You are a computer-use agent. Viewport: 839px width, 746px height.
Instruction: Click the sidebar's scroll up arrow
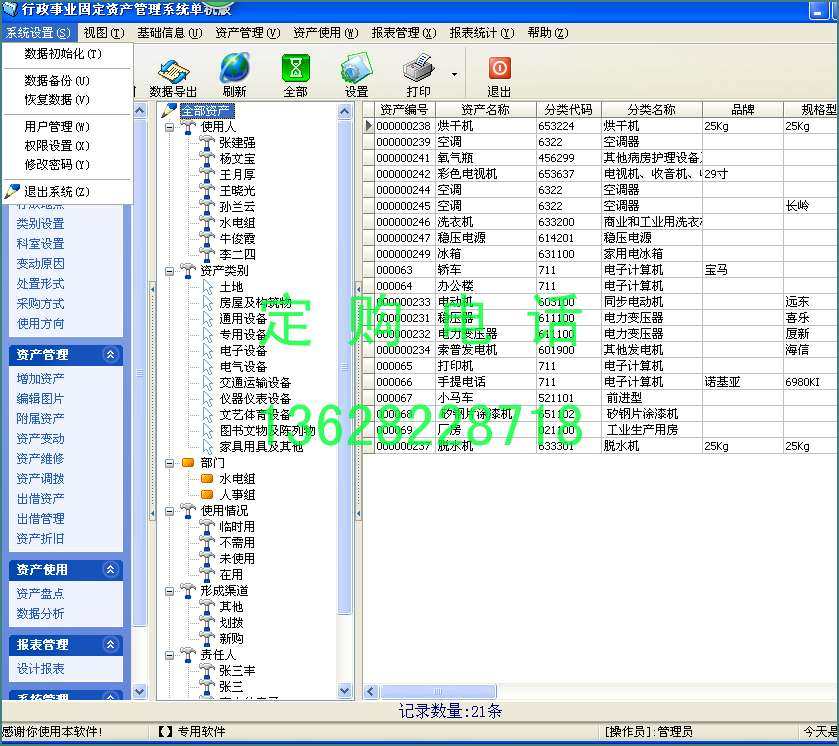[x=139, y=111]
